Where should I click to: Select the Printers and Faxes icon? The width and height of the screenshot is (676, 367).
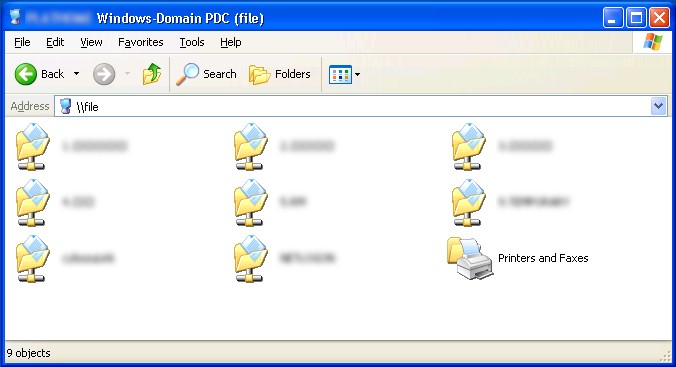click(518, 258)
